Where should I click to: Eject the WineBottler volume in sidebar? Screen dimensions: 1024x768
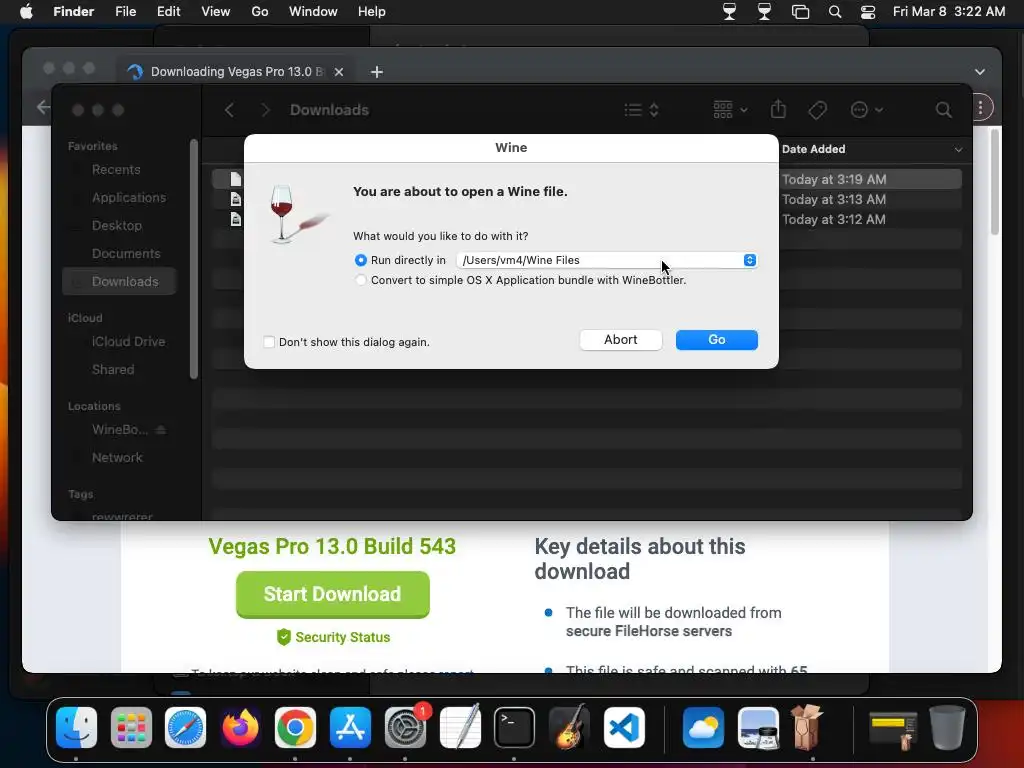tap(161, 430)
